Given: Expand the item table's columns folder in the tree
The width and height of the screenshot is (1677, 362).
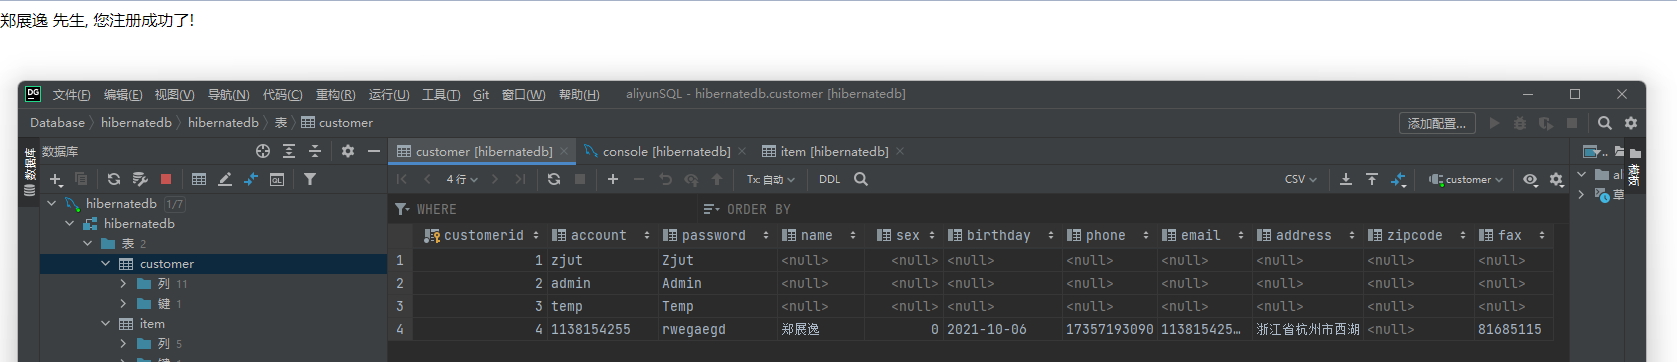Looking at the screenshot, I should pos(123,344).
